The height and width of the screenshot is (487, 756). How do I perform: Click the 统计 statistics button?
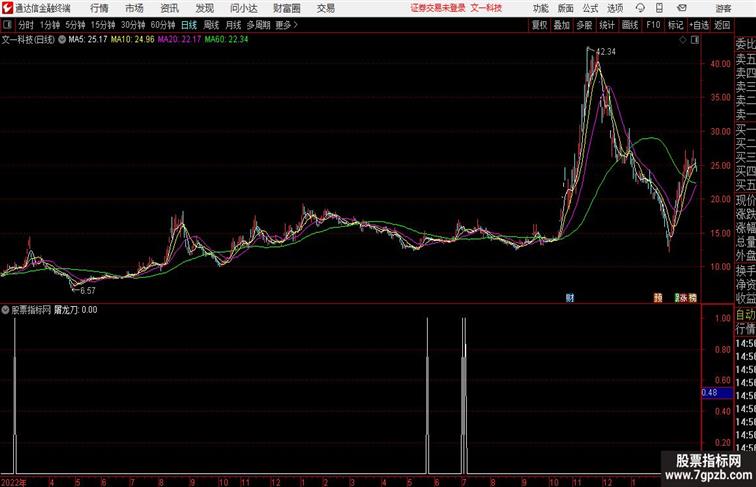point(607,25)
